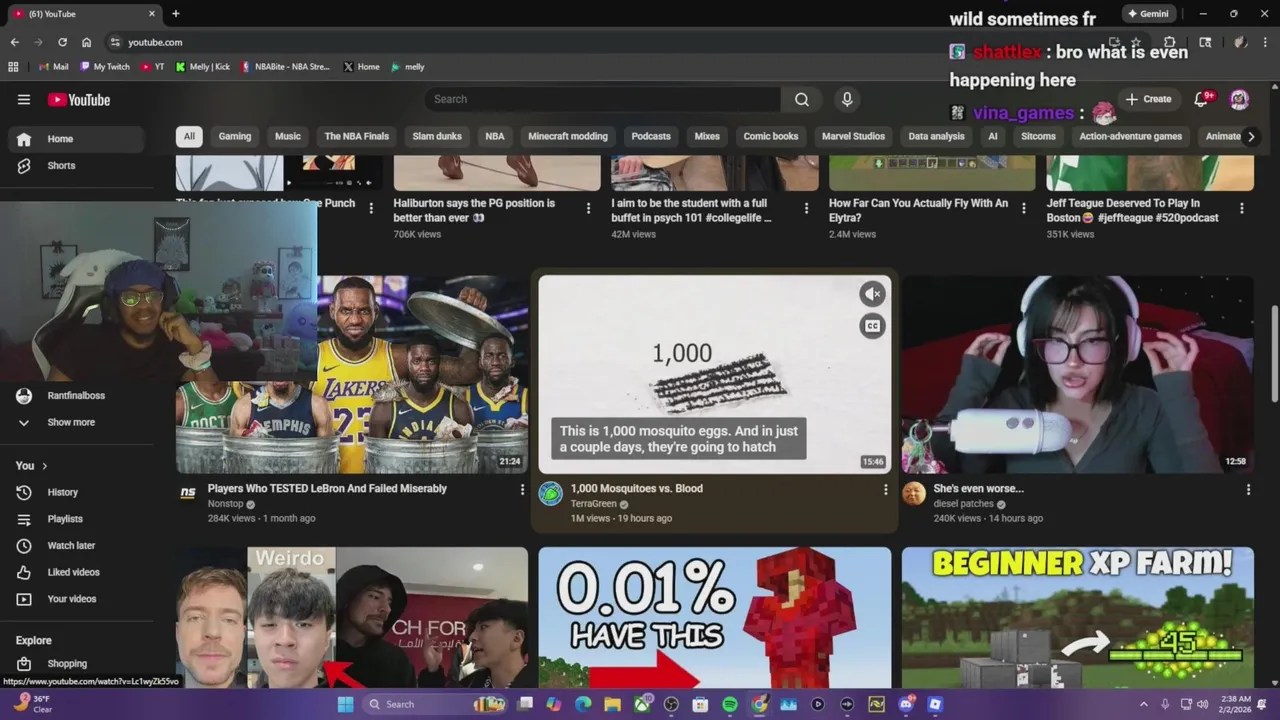Toggle captions on video preview
1280x720 pixels.
(873, 326)
